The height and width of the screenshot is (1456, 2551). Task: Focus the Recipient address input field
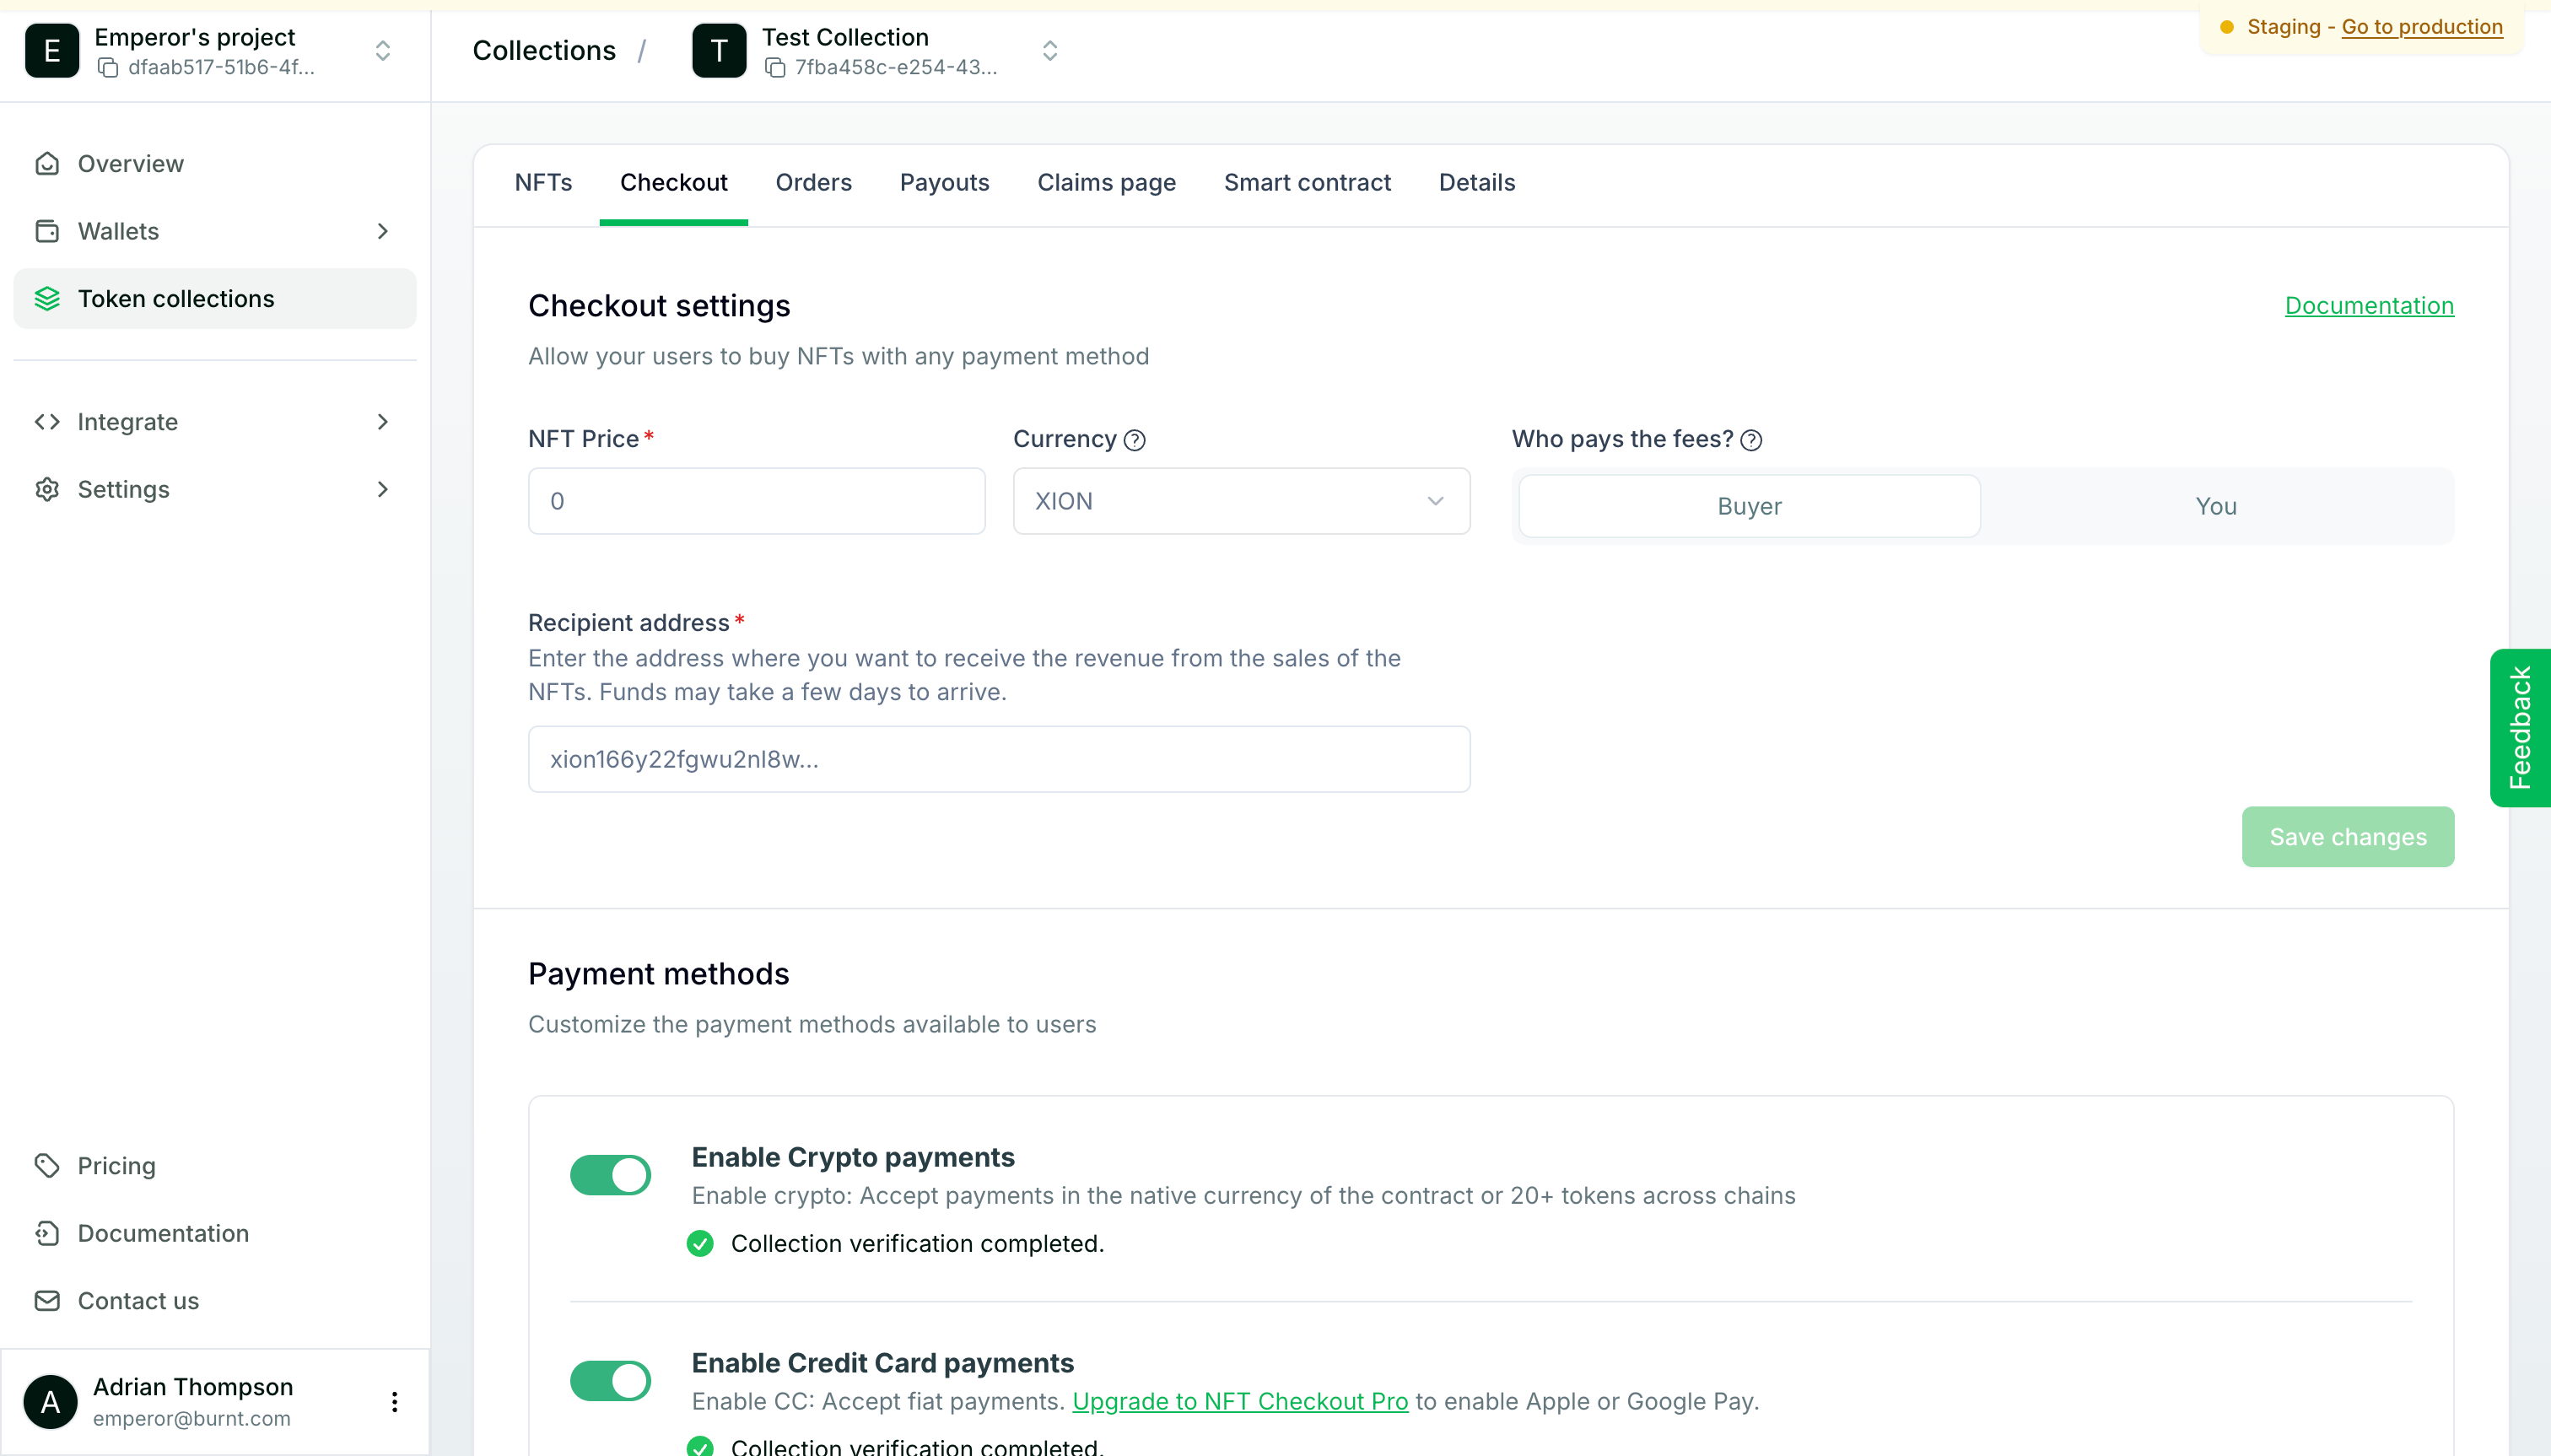point(998,760)
